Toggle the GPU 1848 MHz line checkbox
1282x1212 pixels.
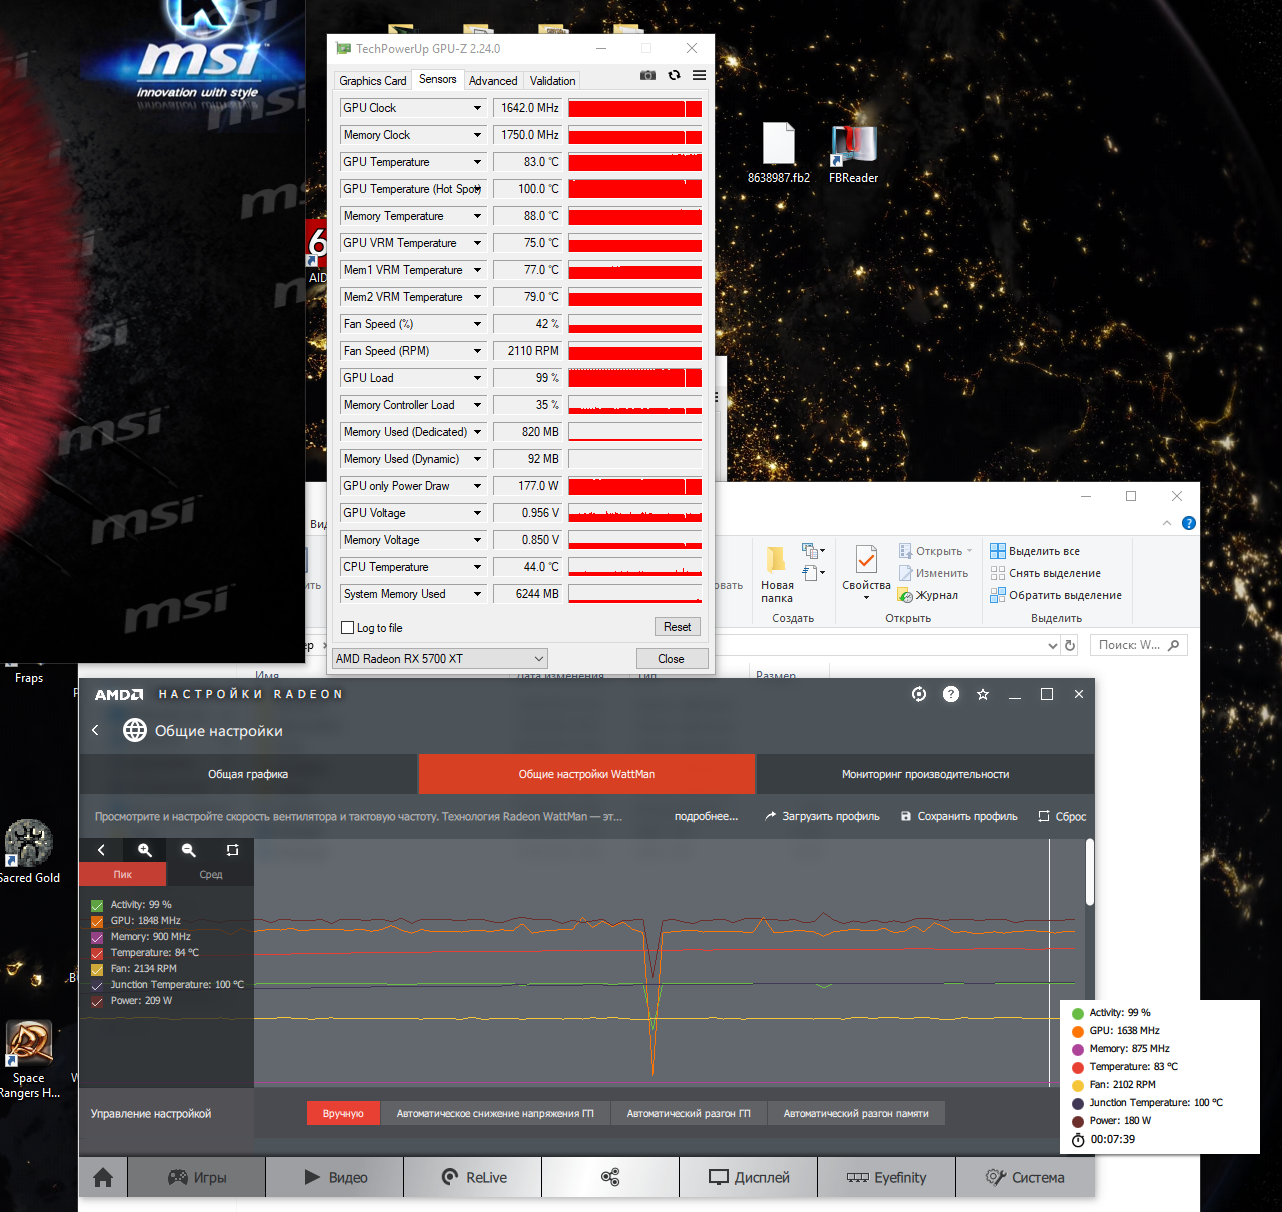(x=97, y=921)
